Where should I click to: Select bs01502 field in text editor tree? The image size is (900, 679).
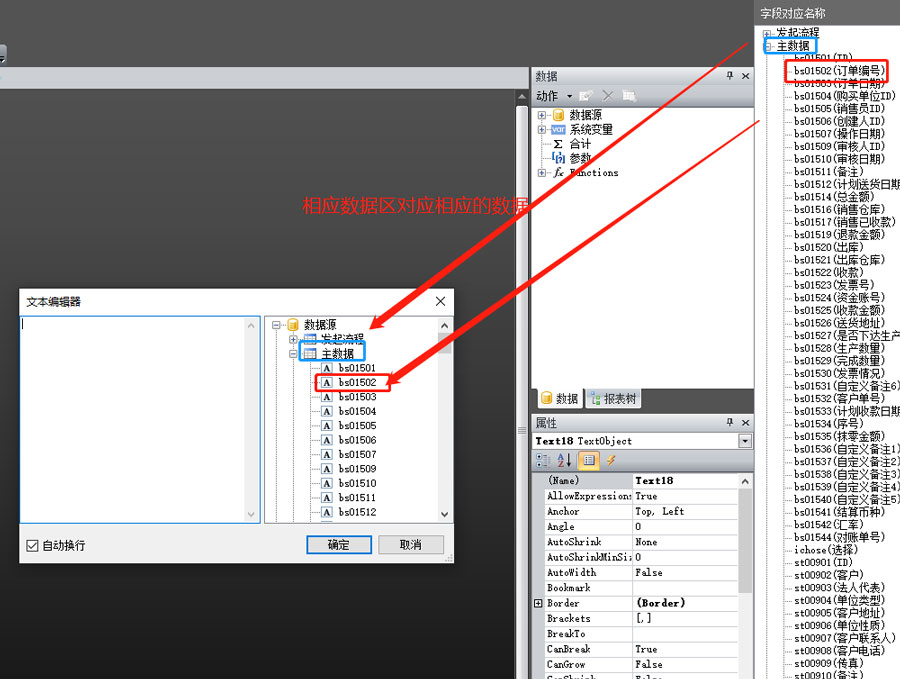point(357,382)
